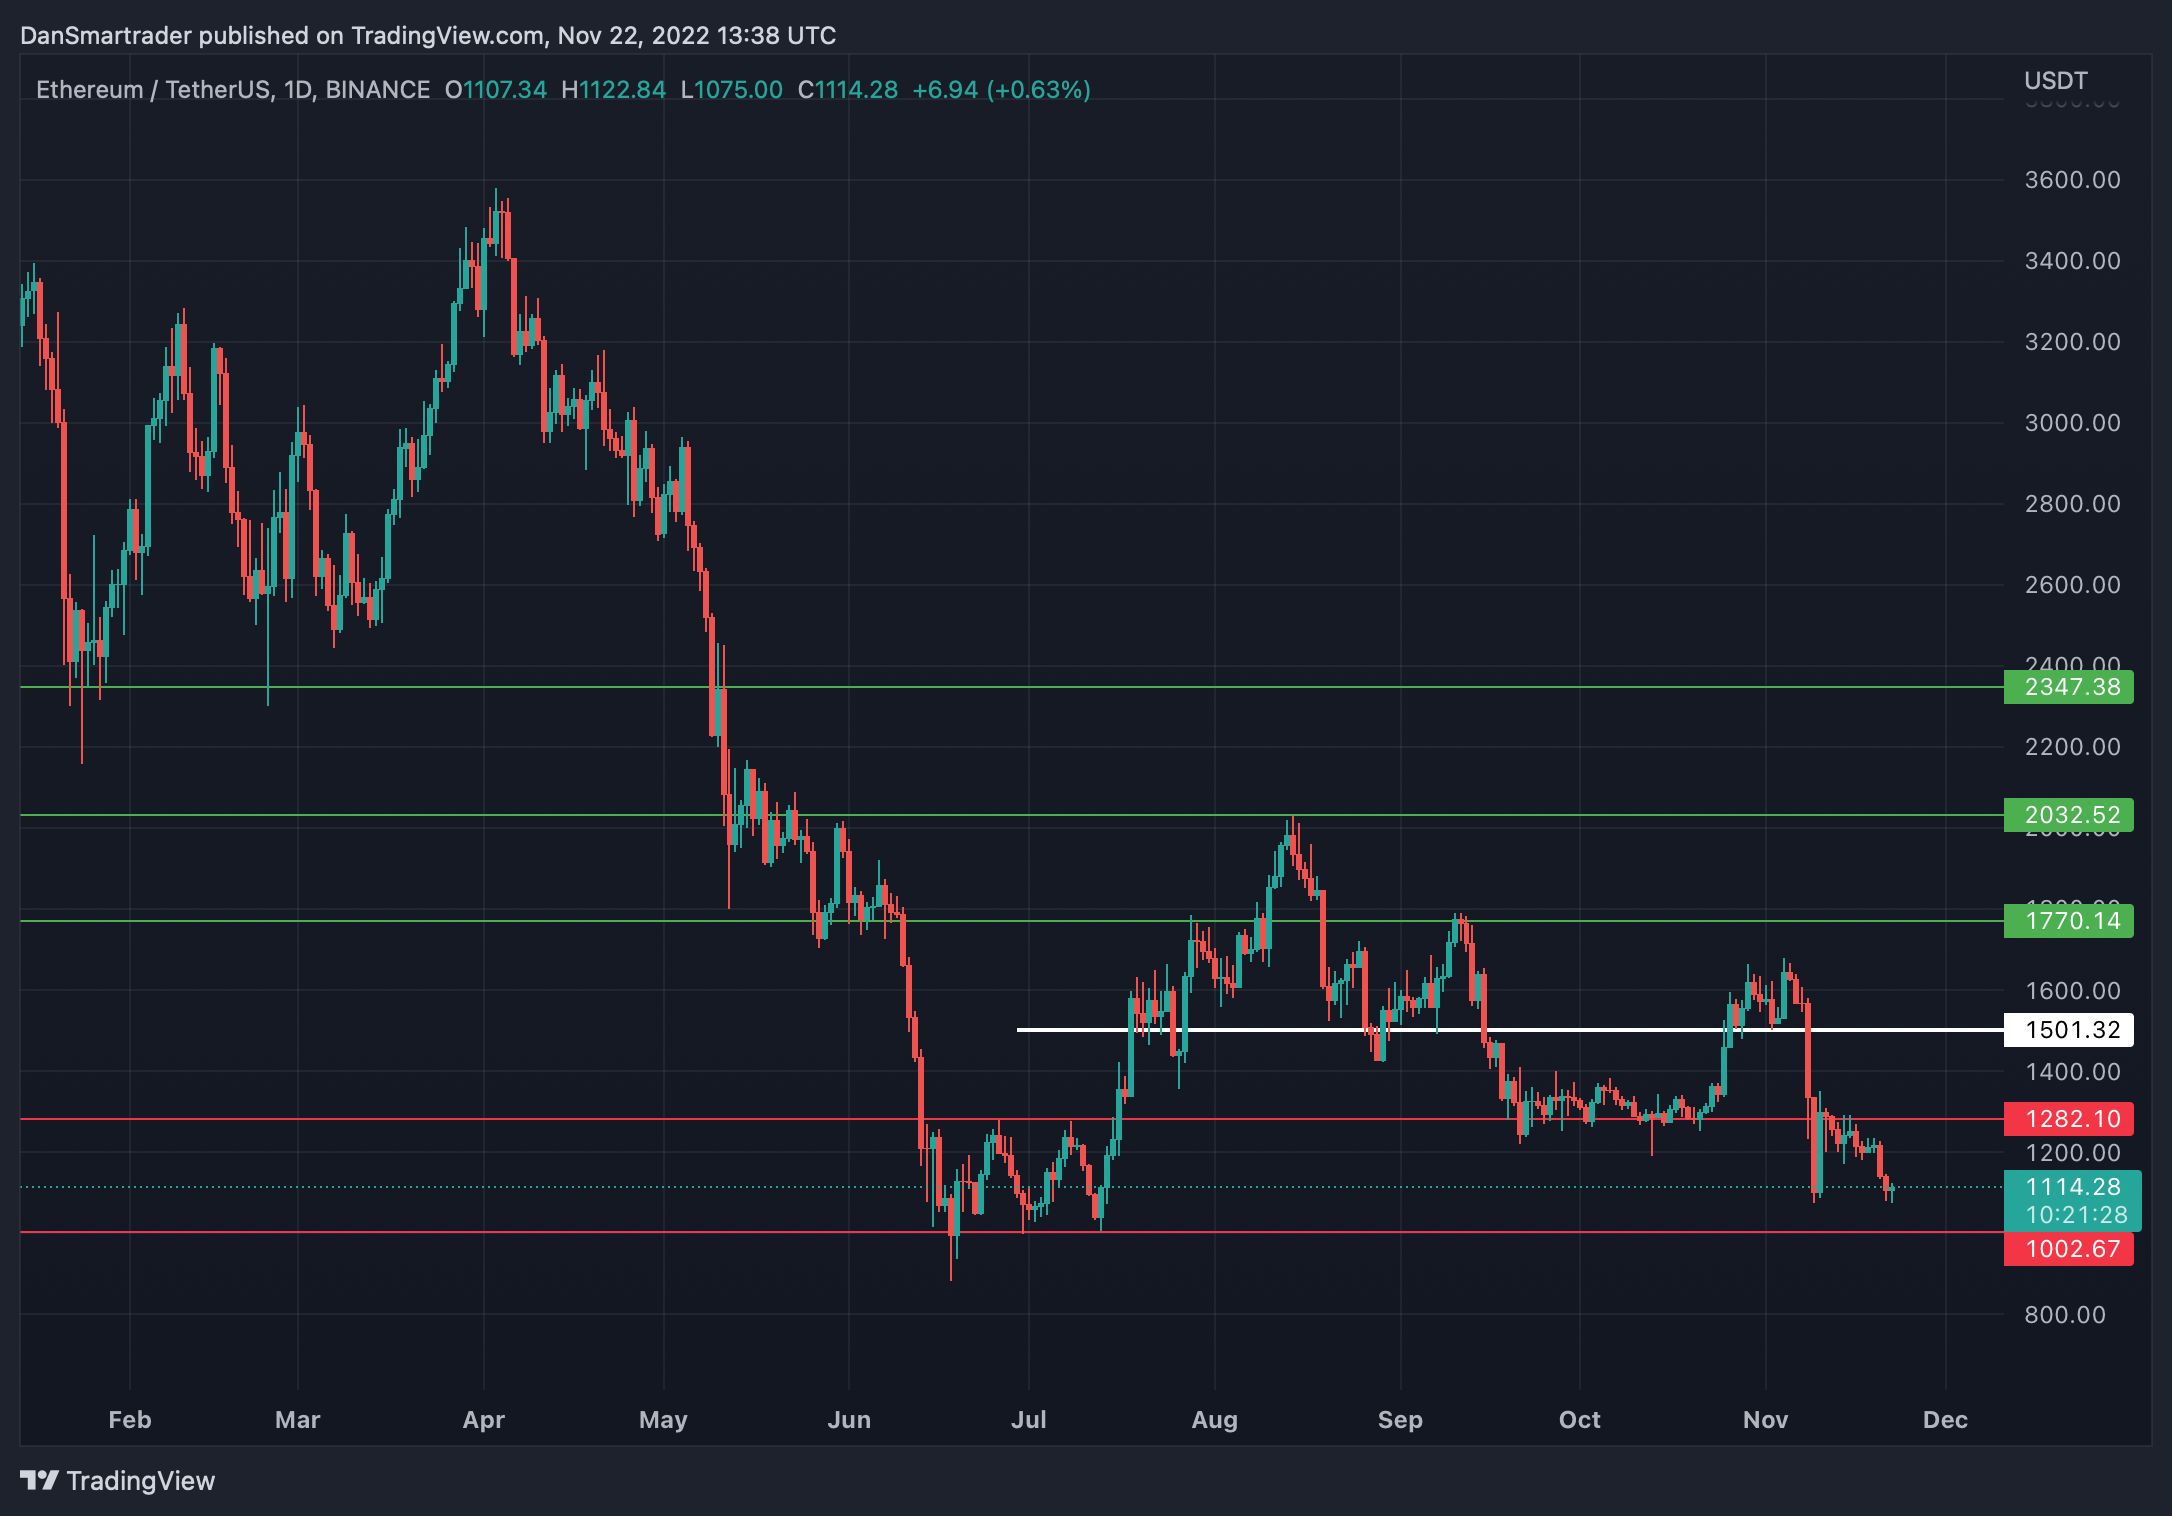Click the 3400.00 price axis label

pos(2073,261)
